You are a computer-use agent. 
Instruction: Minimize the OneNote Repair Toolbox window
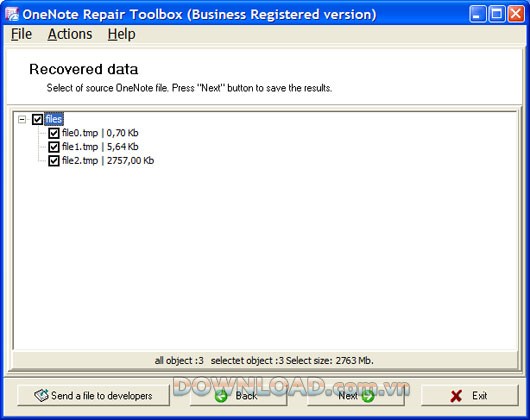(478, 14)
